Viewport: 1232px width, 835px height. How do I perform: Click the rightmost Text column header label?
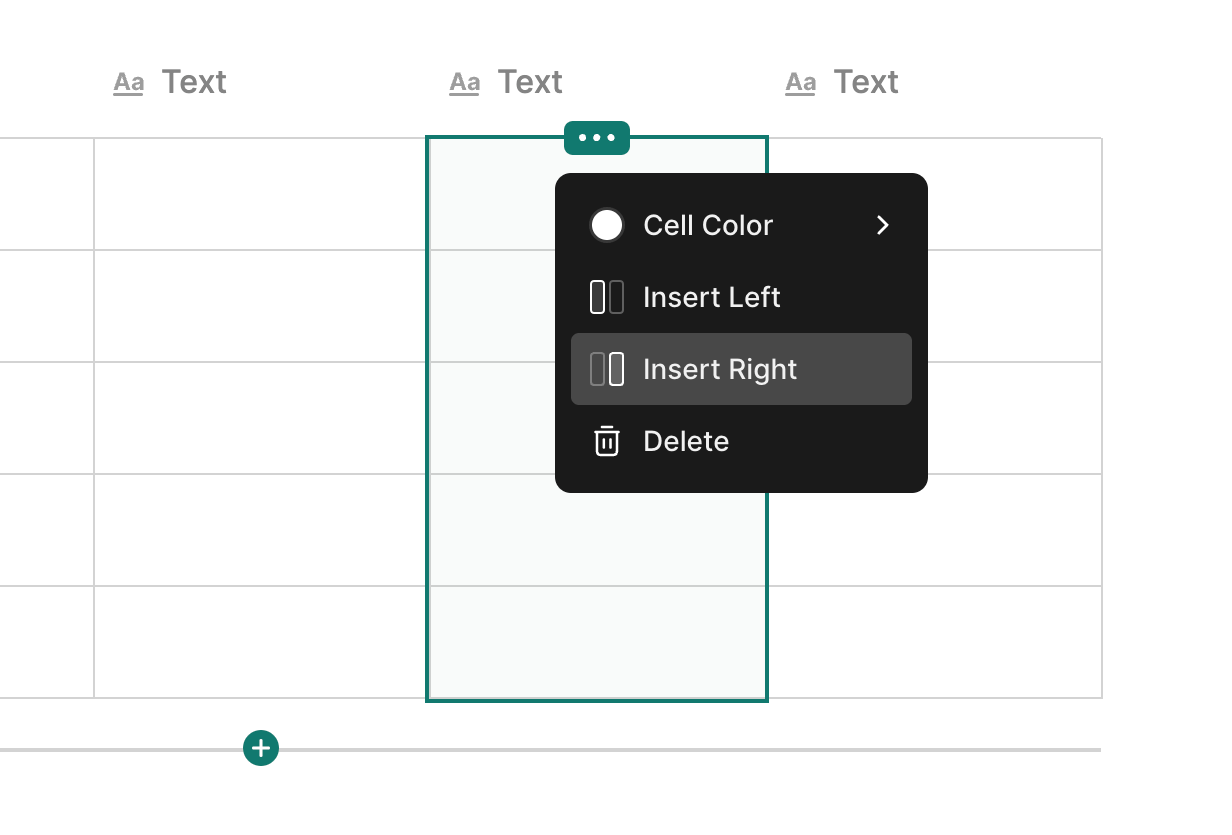point(866,82)
